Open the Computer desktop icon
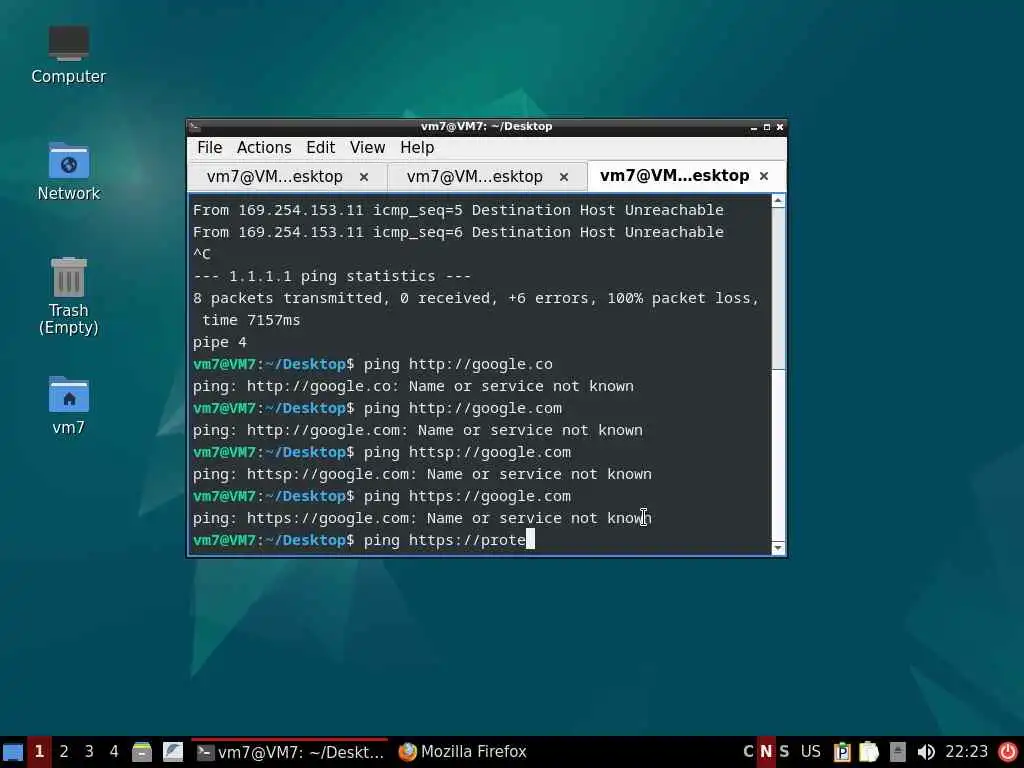This screenshot has height=768, width=1024. (69, 56)
